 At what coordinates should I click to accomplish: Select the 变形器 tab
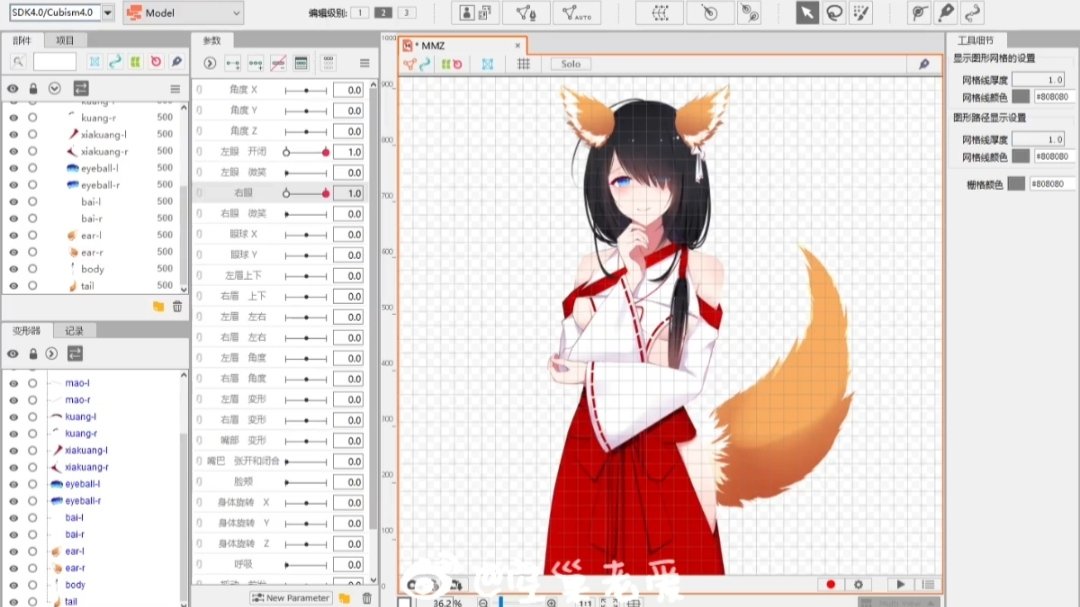coord(27,331)
